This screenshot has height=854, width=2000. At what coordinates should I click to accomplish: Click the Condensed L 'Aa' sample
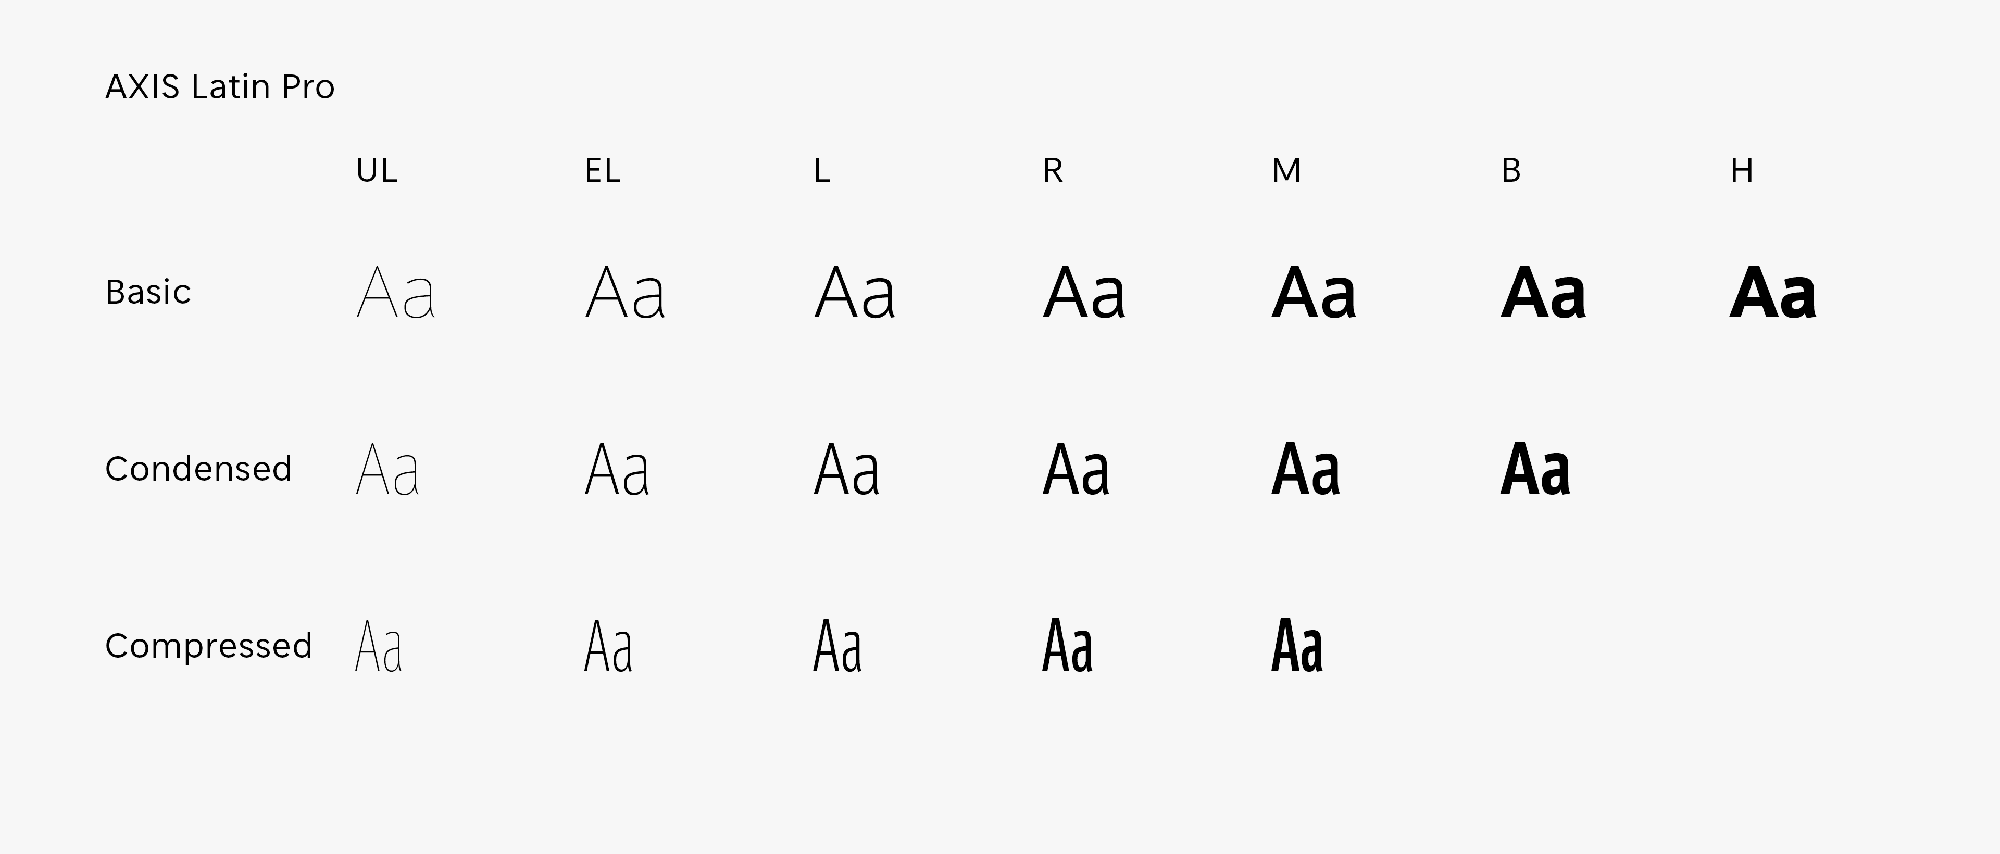pos(847,469)
